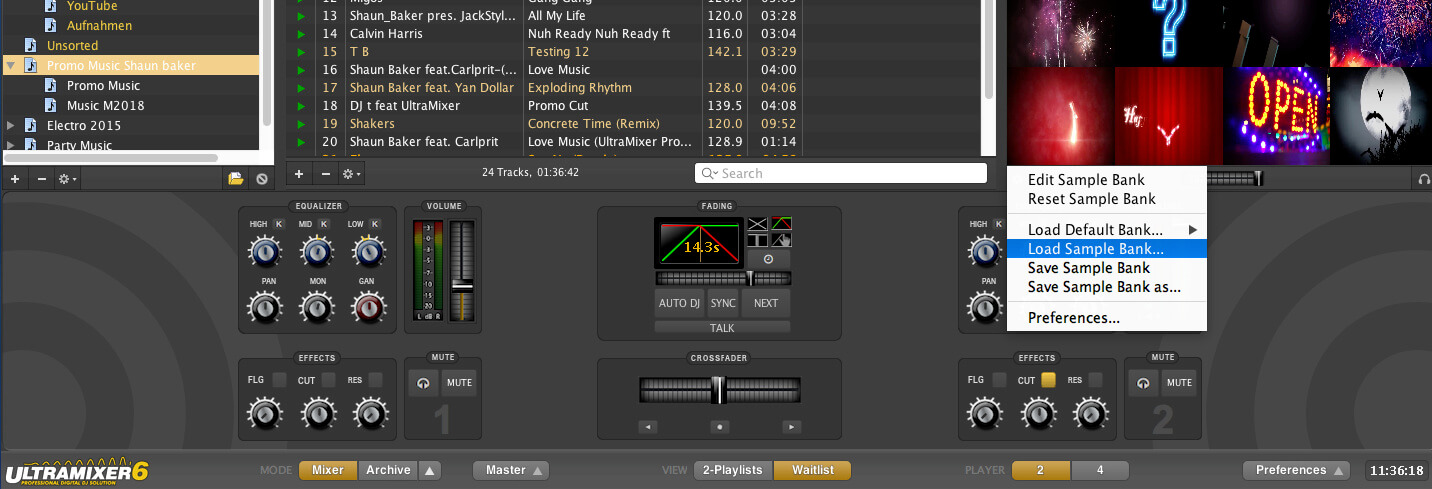
Task: Click the track Search field
Action: click(x=840, y=173)
